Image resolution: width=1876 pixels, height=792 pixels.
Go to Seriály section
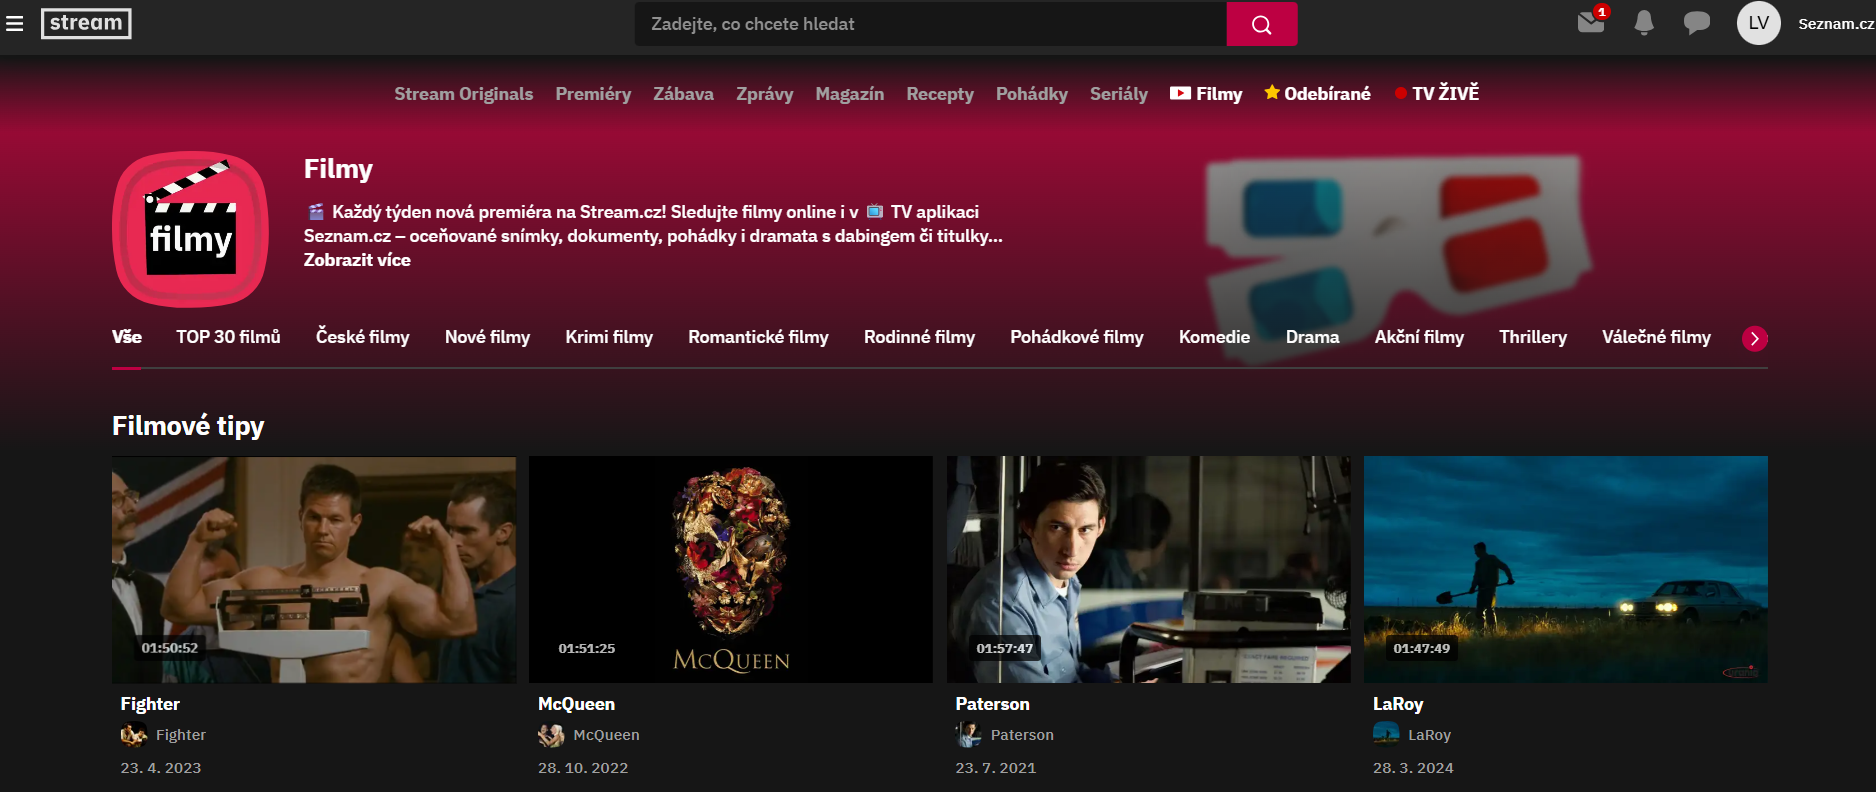(1118, 94)
